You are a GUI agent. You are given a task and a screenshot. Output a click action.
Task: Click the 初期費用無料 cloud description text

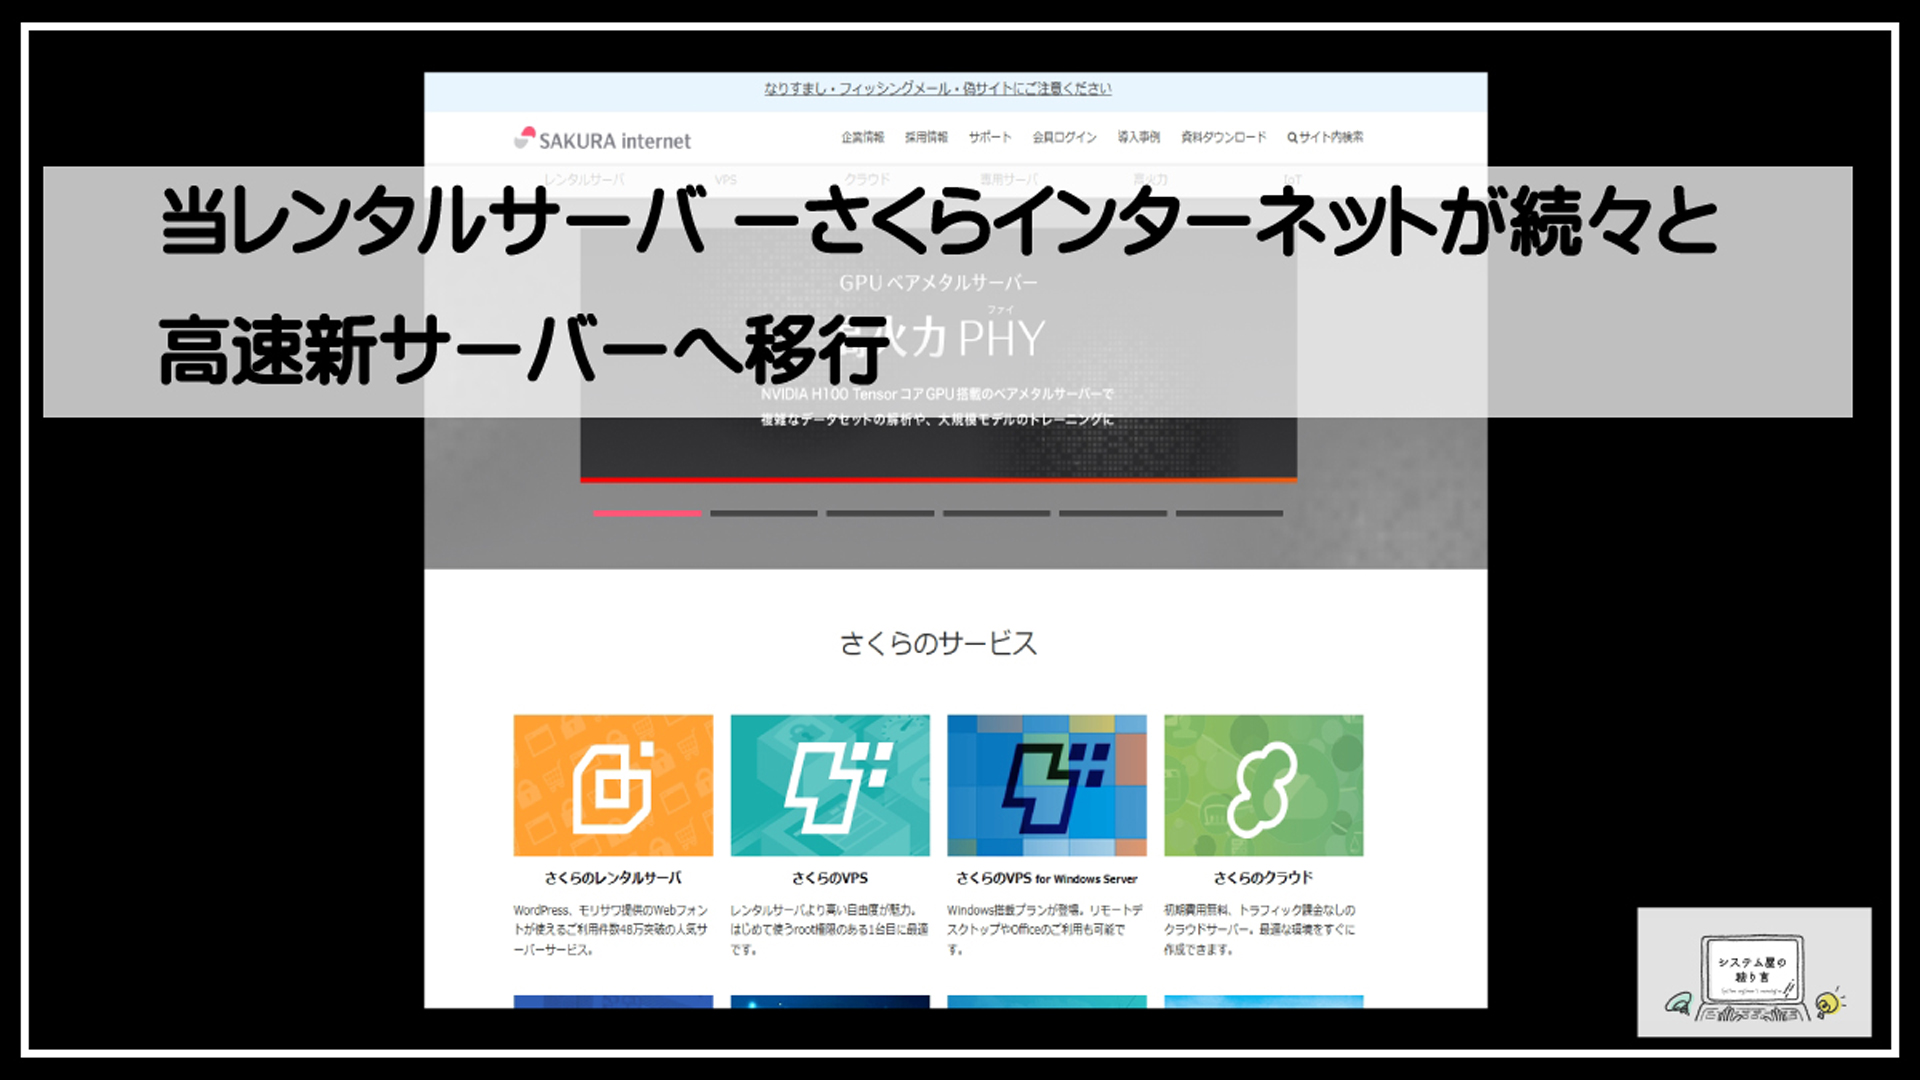(1260, 930)
